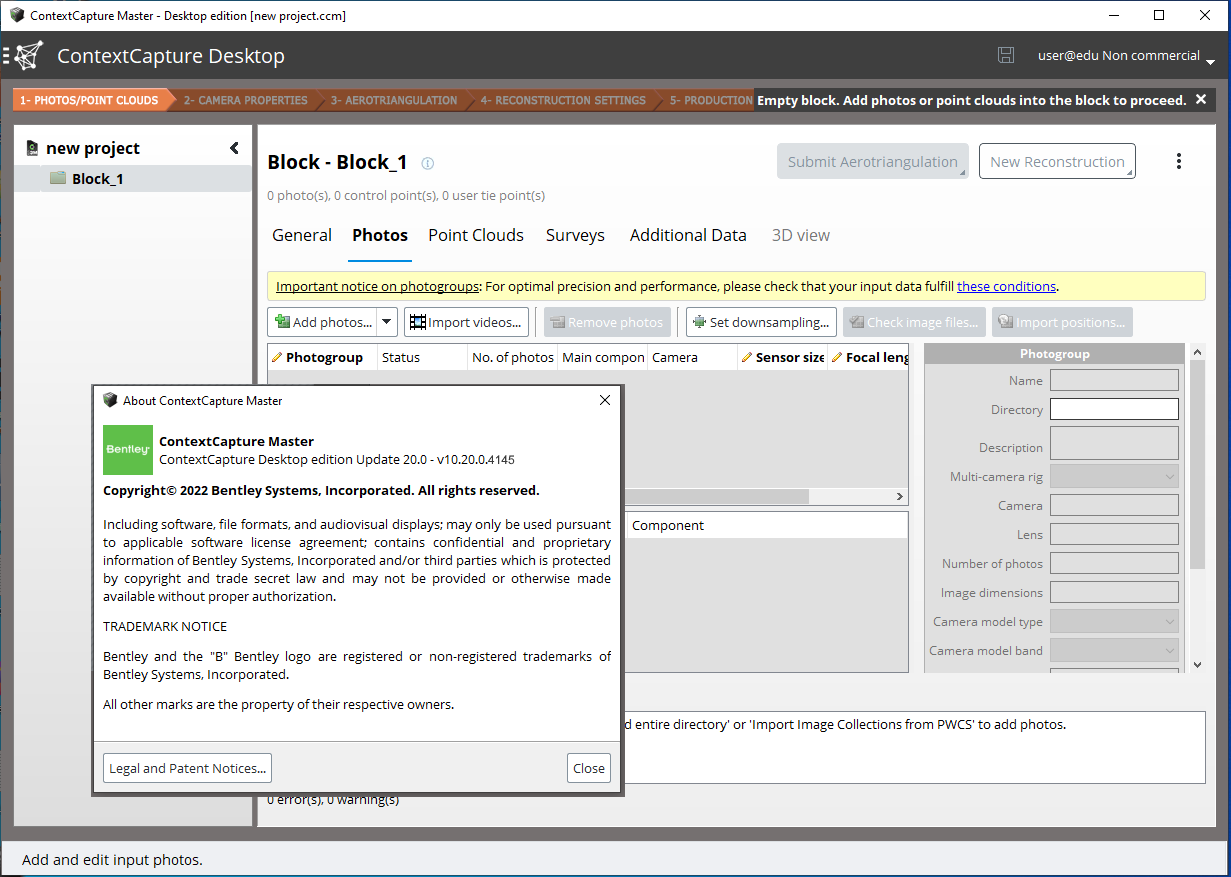Collapse the project tree panel arrow

234,148
